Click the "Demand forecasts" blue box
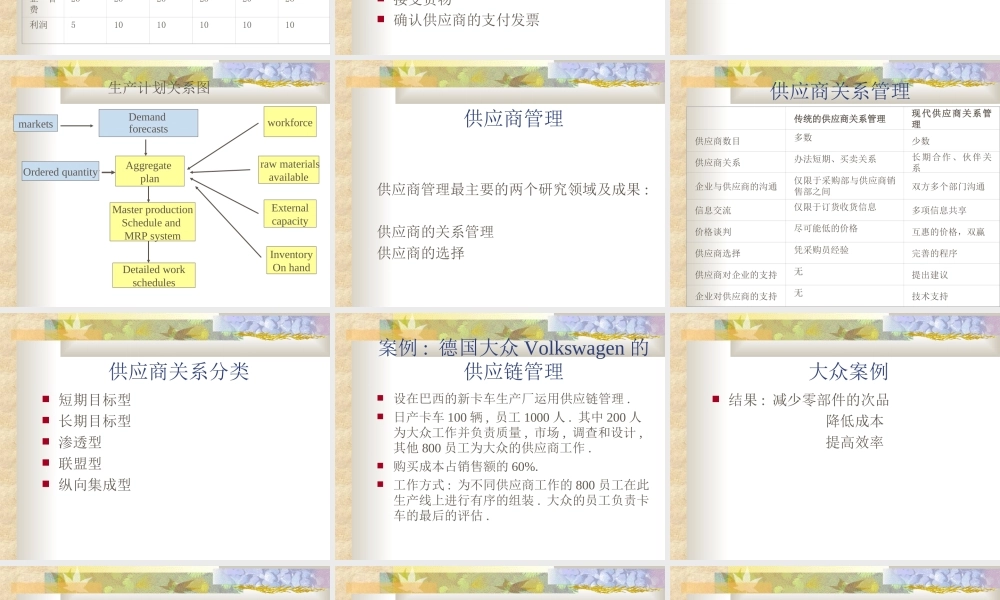1000x600 pixels. click(148, 121)
